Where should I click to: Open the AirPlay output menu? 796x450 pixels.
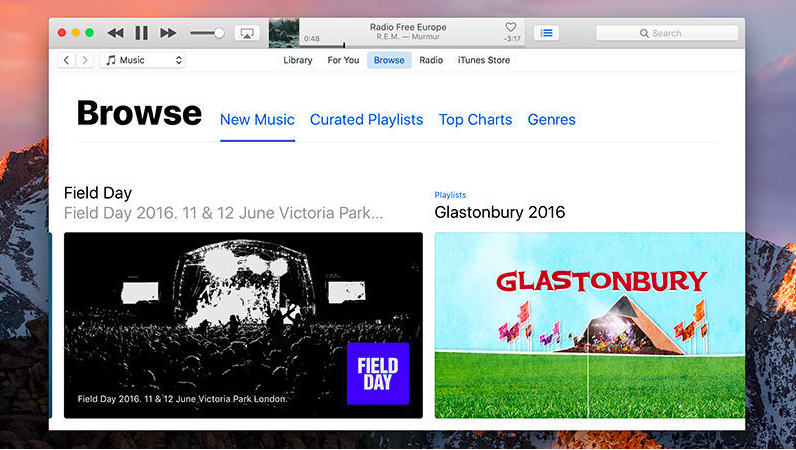(246, 33)
